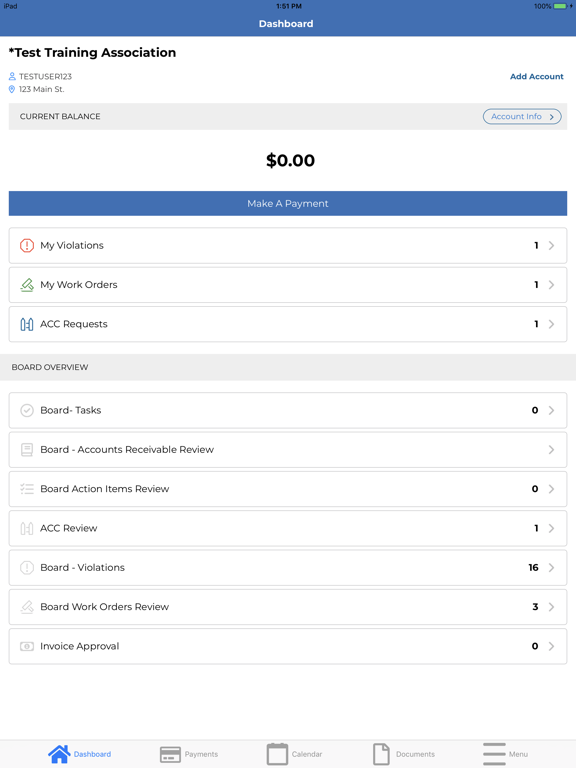
Task: Expand Board Action Items Review chevron
Action: click(x=552, y=489)
